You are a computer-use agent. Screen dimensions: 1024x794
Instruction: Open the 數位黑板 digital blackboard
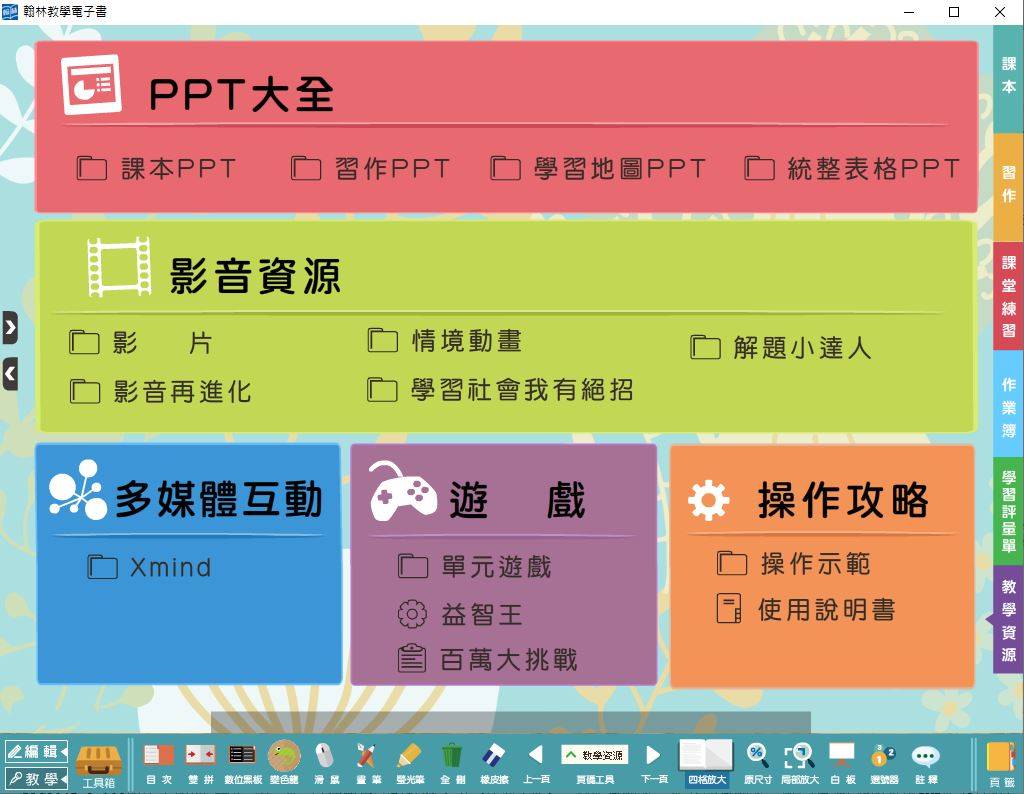pyautogui.click(x=242, y=763)
